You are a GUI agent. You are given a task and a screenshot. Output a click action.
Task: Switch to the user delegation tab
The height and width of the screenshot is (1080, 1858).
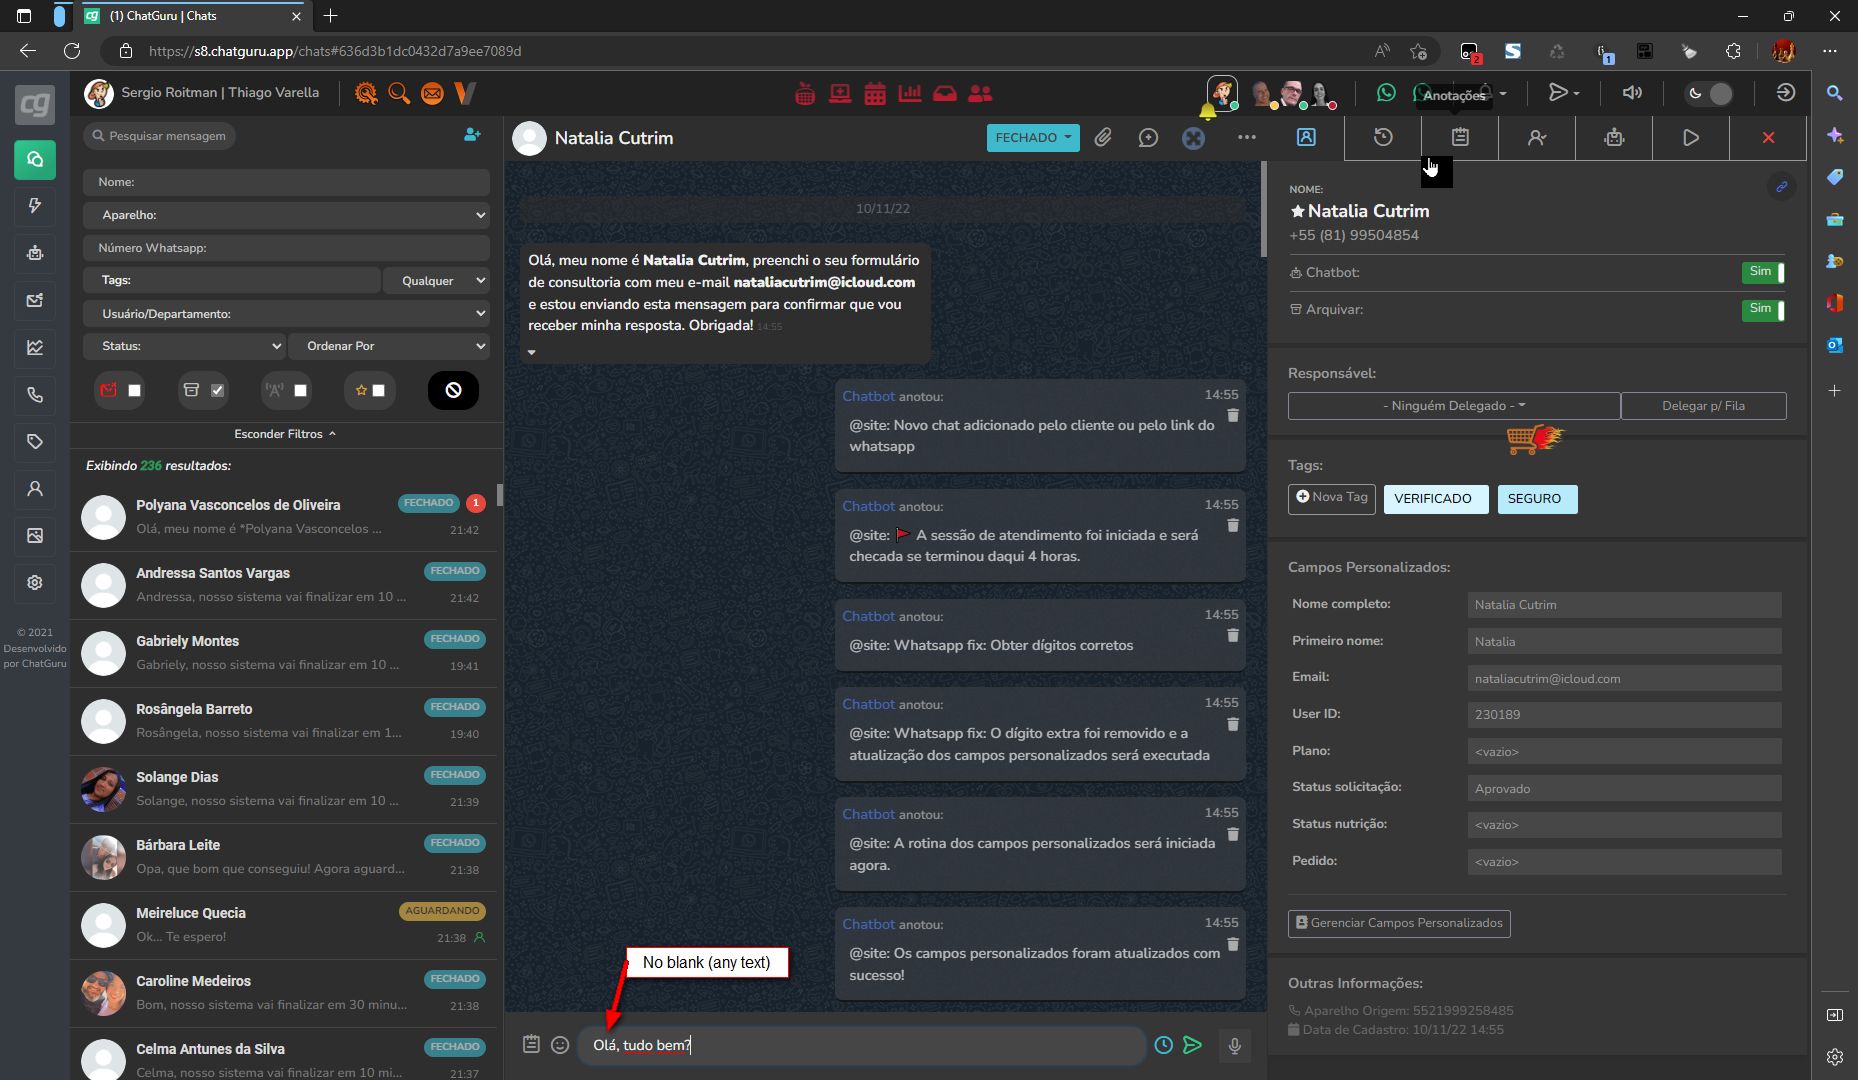[1537, 138]
